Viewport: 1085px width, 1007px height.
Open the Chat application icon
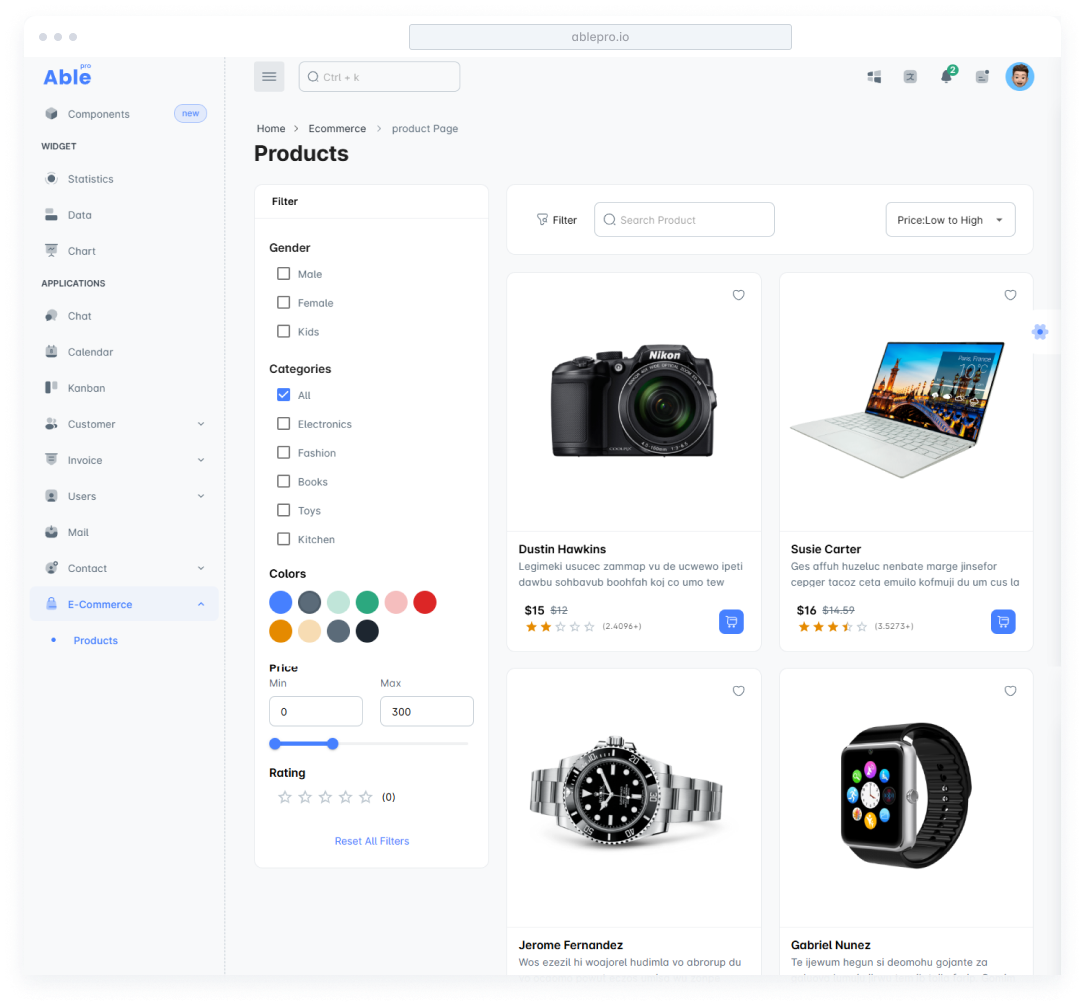point(51,316)
